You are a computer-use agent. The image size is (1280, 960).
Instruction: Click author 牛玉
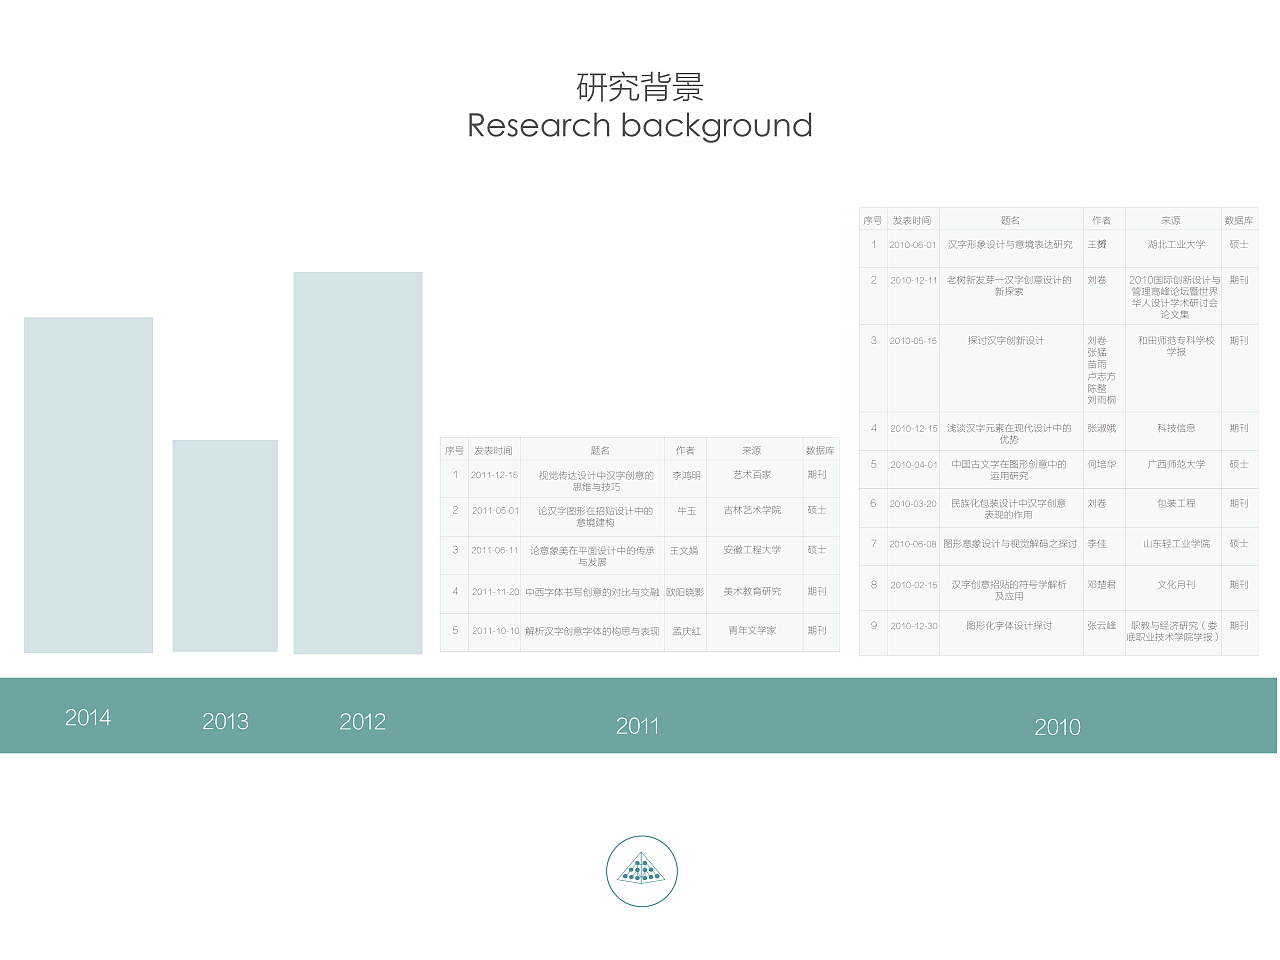point(686,511)
